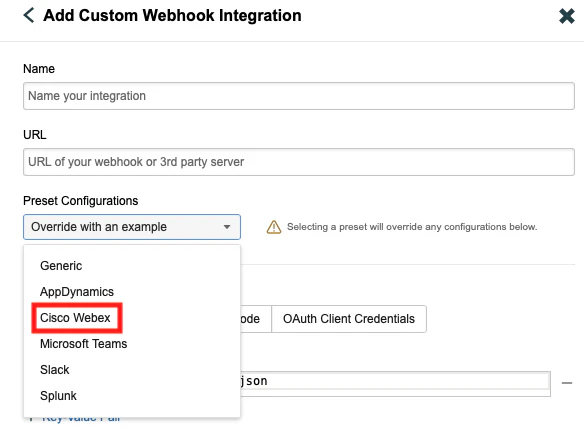Viewport: 584px width, 437px height.
Task: Switch to OAuth Client Credentials tab
Action: point(349,319)
